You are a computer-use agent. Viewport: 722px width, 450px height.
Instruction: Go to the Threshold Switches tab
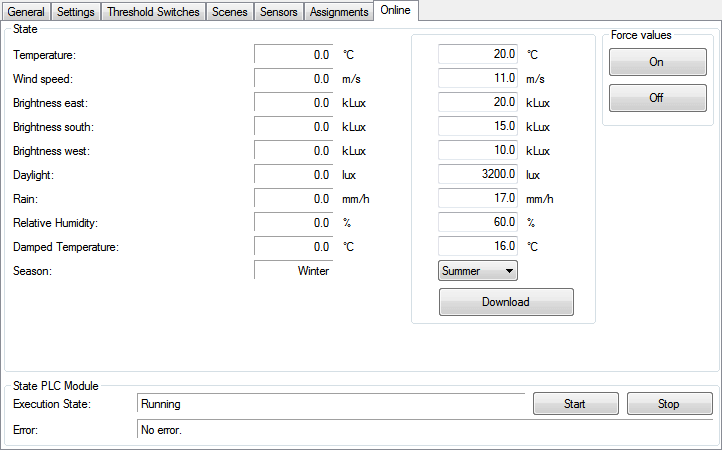[x=153, y=12]
